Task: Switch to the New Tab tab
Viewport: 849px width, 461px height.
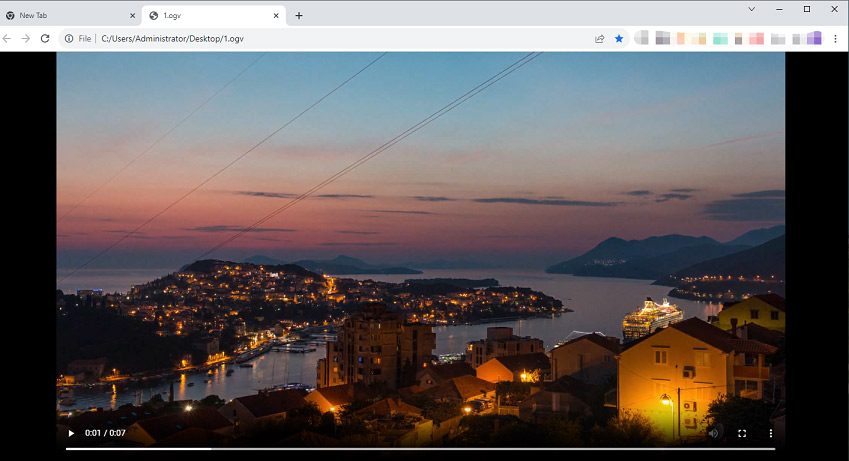Action: click(x=71, y=16)
